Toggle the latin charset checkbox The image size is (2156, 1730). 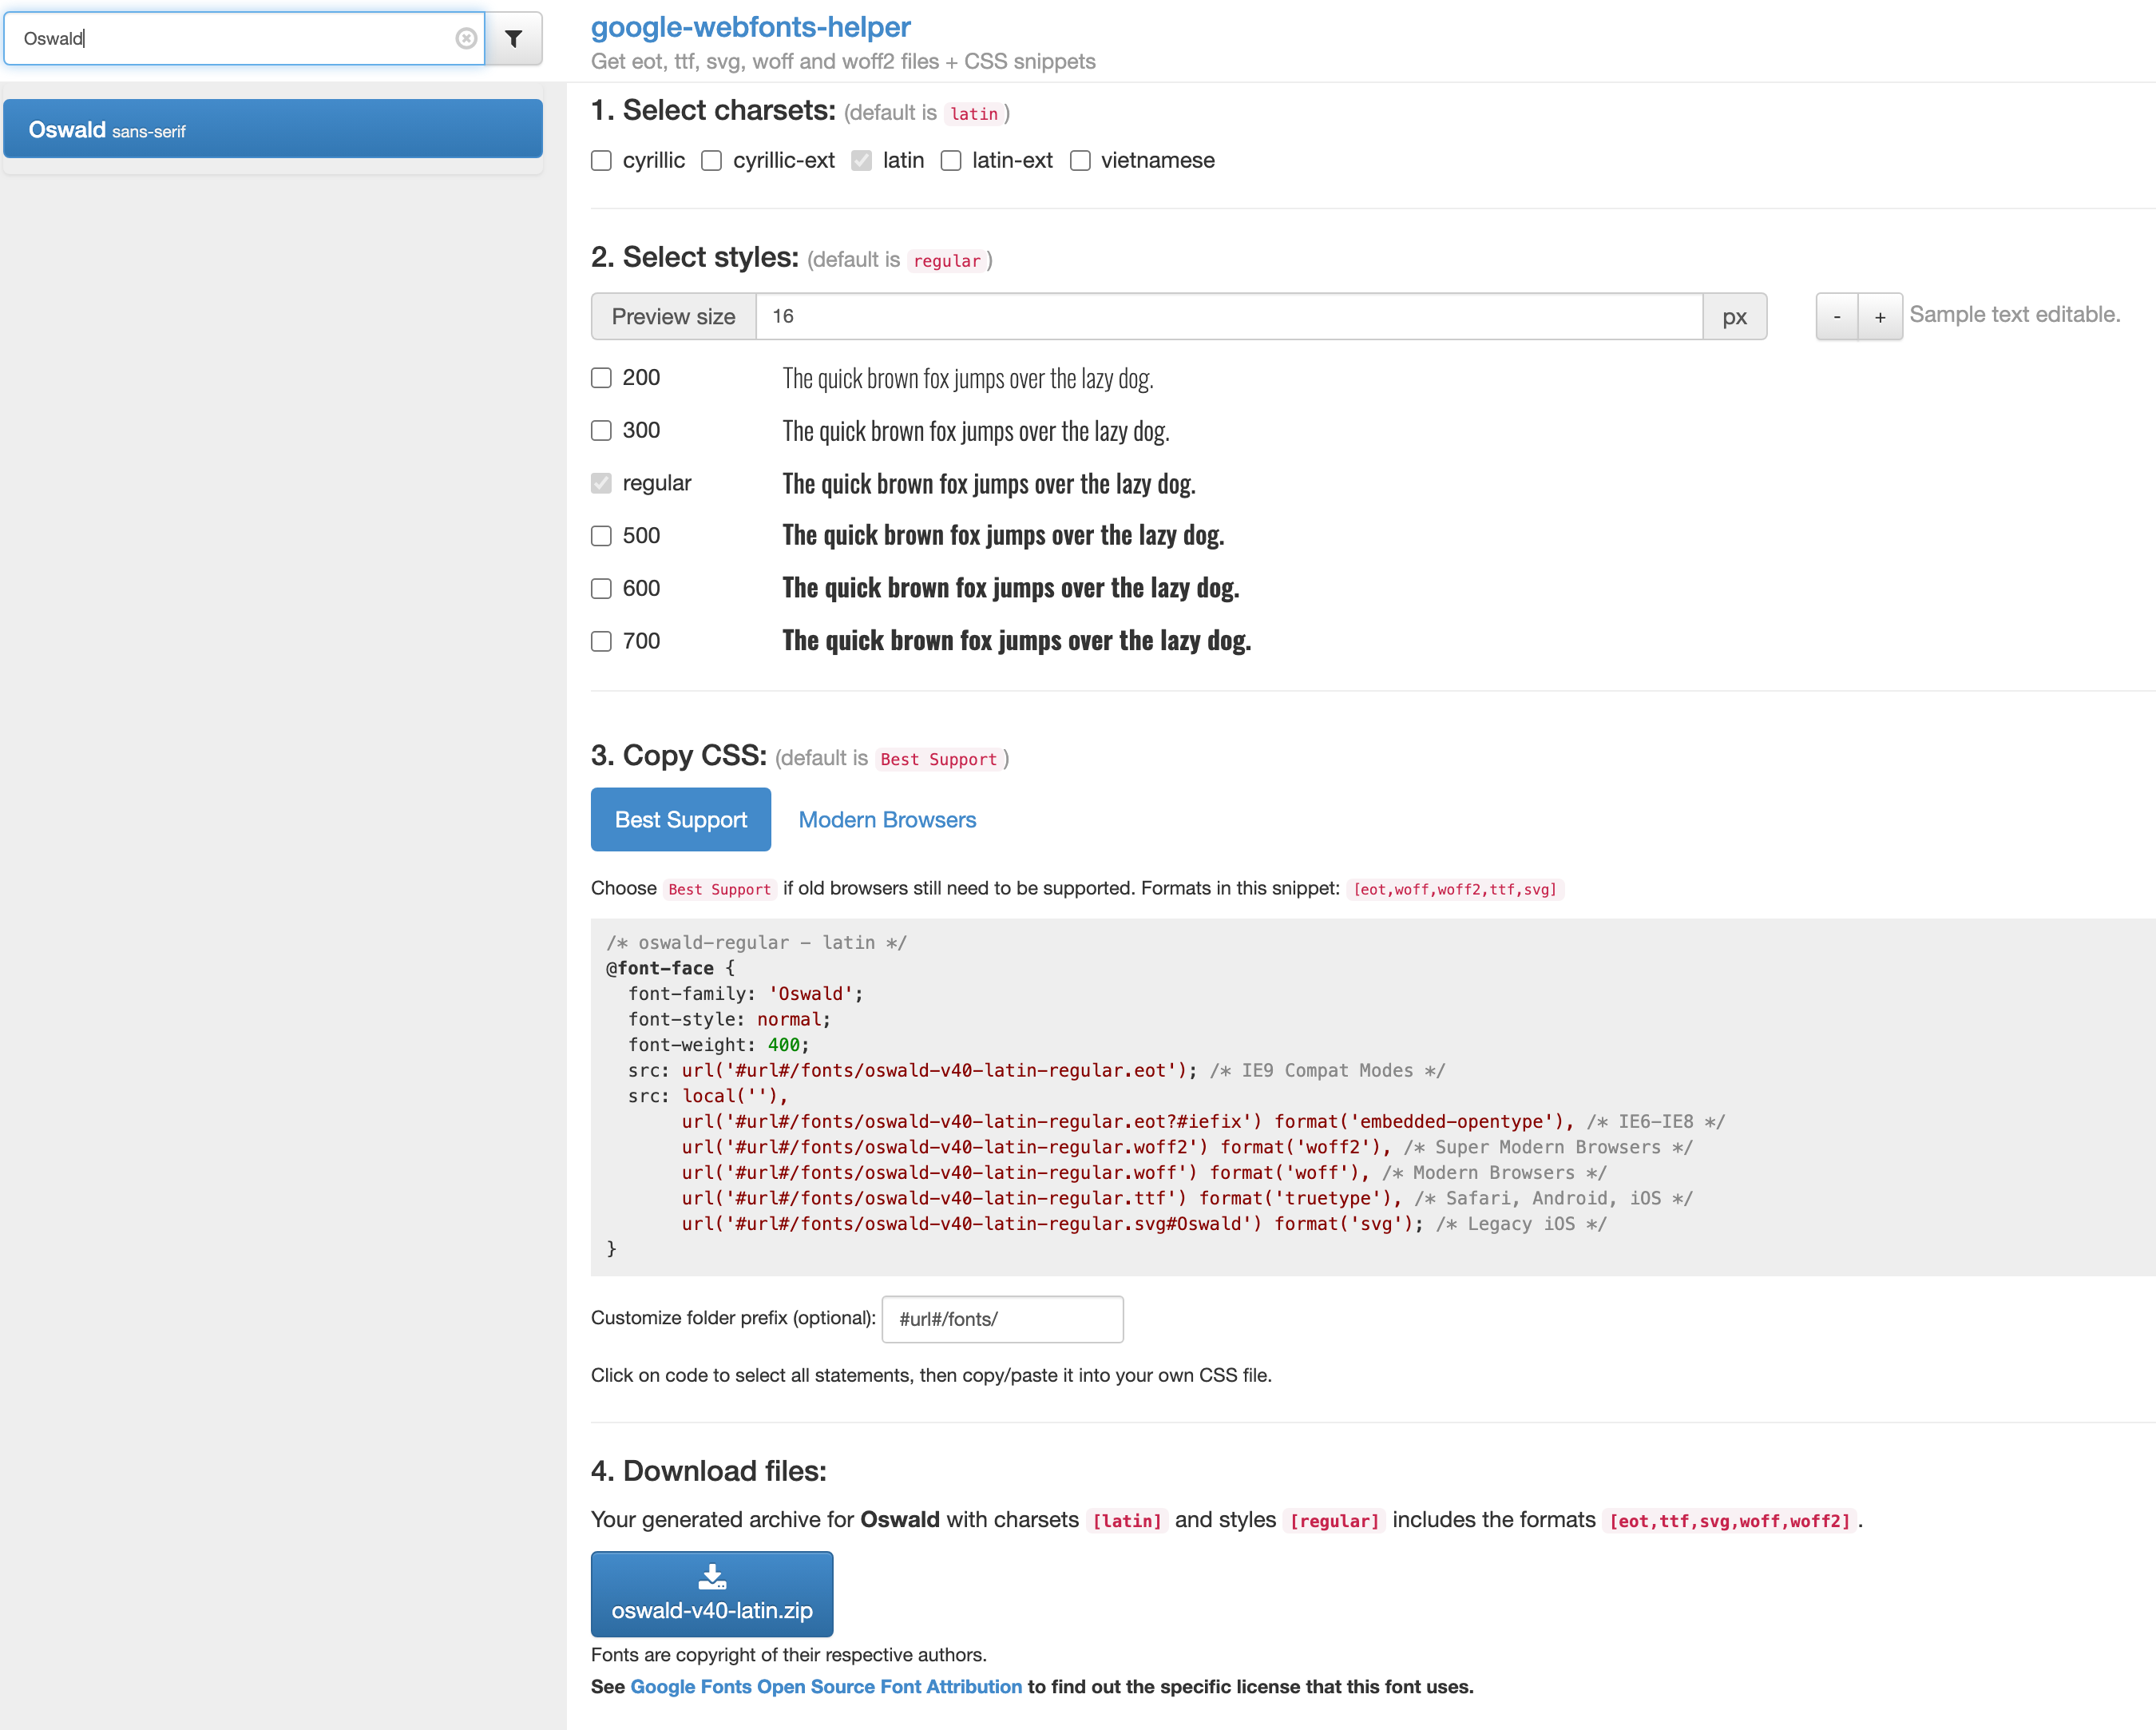pyautogui.click(x=861, y=161)
